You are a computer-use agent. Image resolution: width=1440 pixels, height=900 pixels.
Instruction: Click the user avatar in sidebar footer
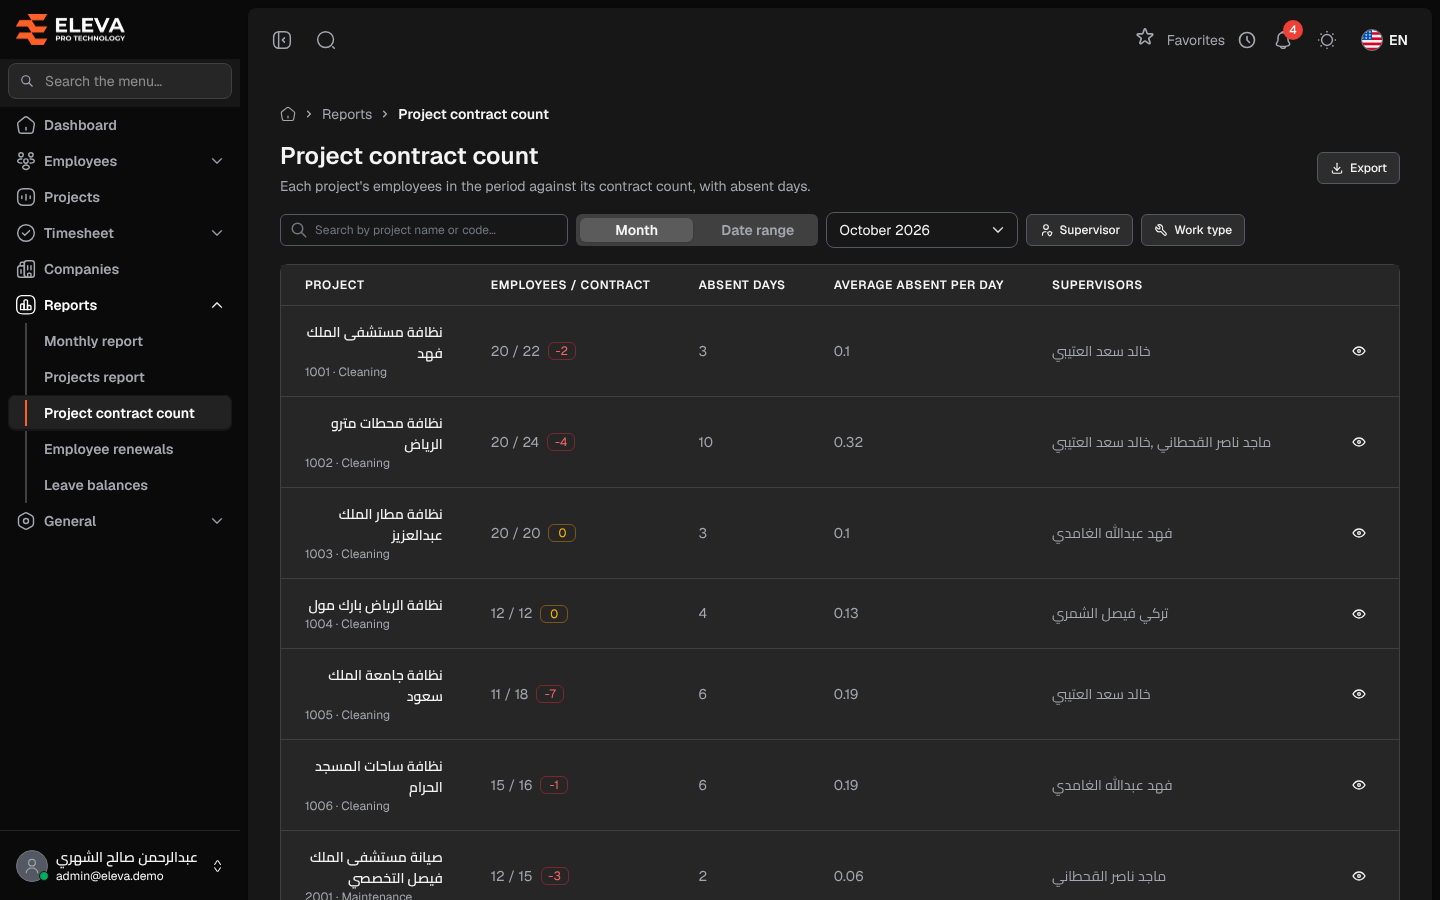pyautogui.click(x=32, y=866)
